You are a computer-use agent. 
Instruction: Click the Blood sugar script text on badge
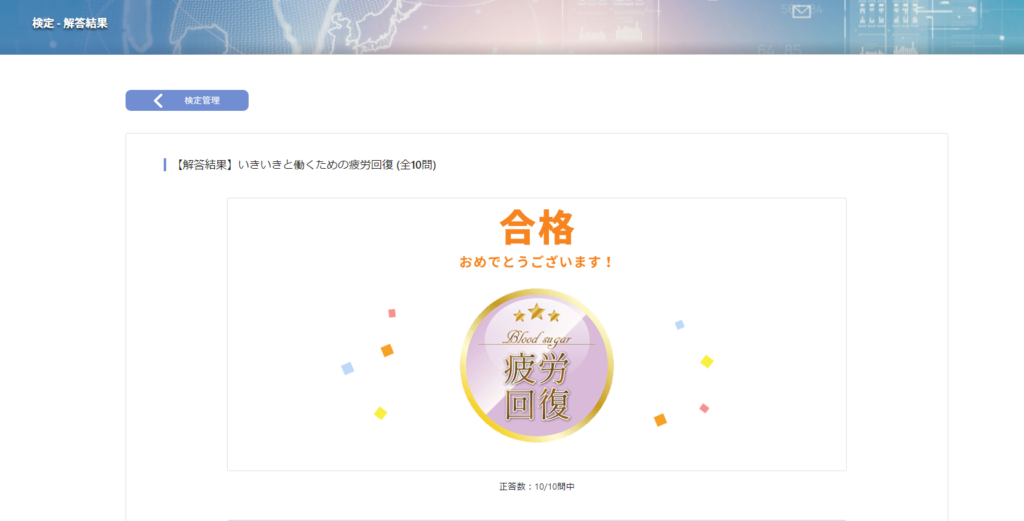click(538, 338)
